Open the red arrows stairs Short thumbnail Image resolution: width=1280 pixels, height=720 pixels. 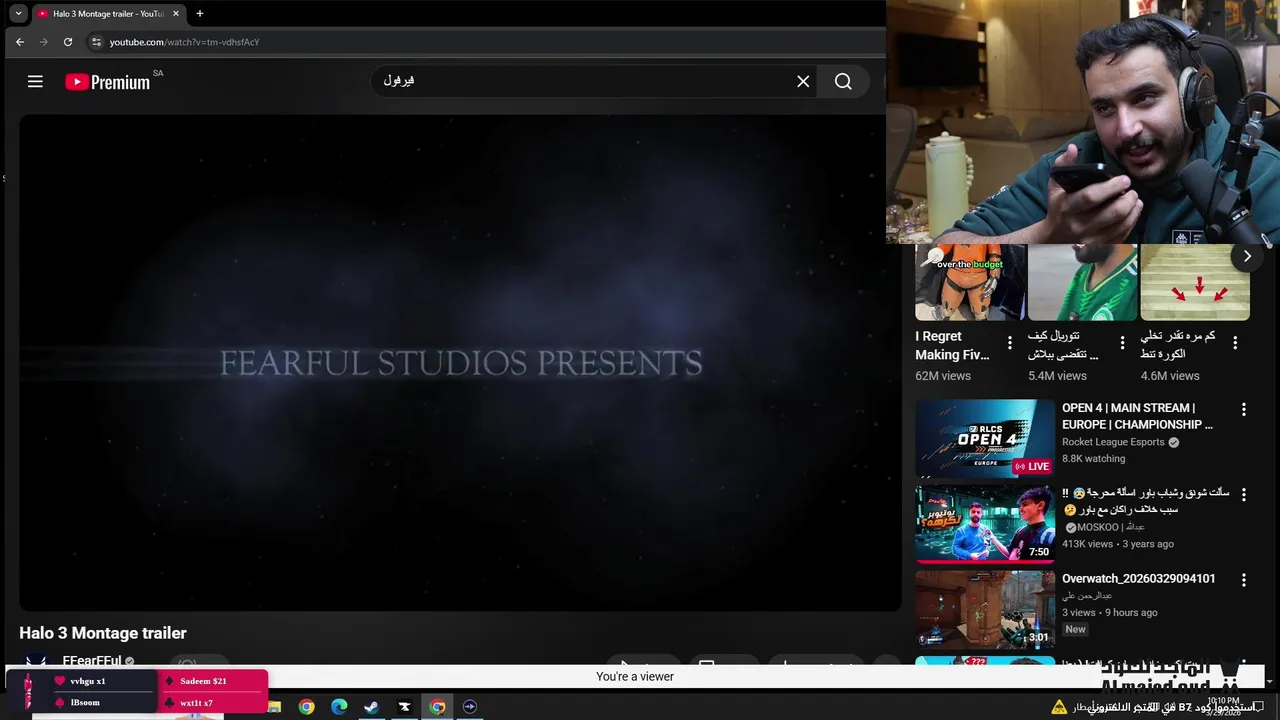(x=1195, y=282)
